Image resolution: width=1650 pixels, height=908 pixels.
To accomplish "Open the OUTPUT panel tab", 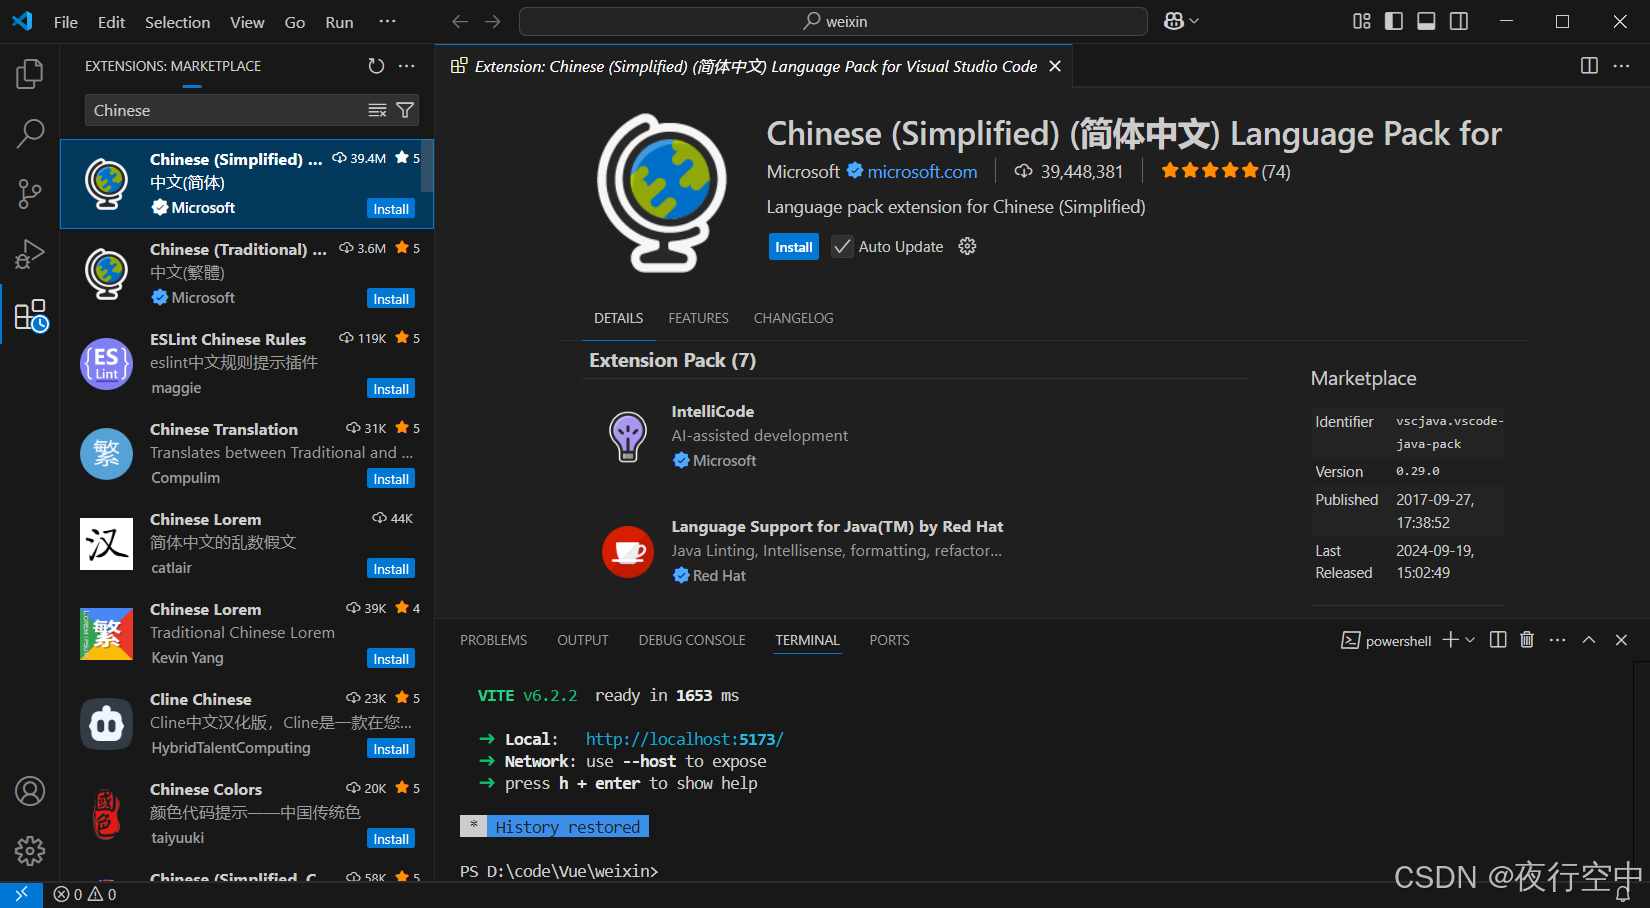I will pos(583,640).
